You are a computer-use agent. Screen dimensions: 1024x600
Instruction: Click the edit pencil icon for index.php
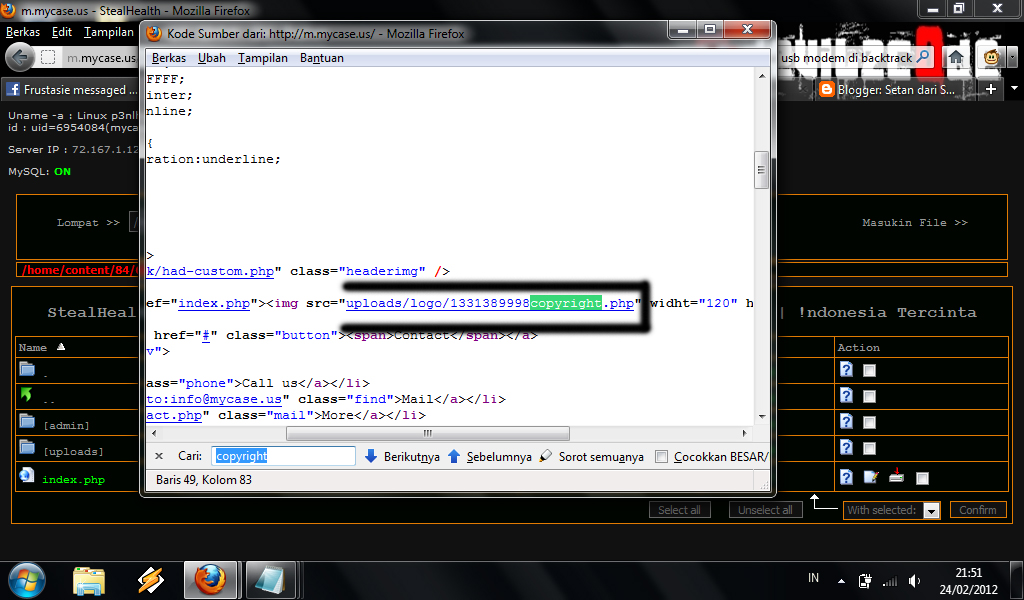(871, 477)
